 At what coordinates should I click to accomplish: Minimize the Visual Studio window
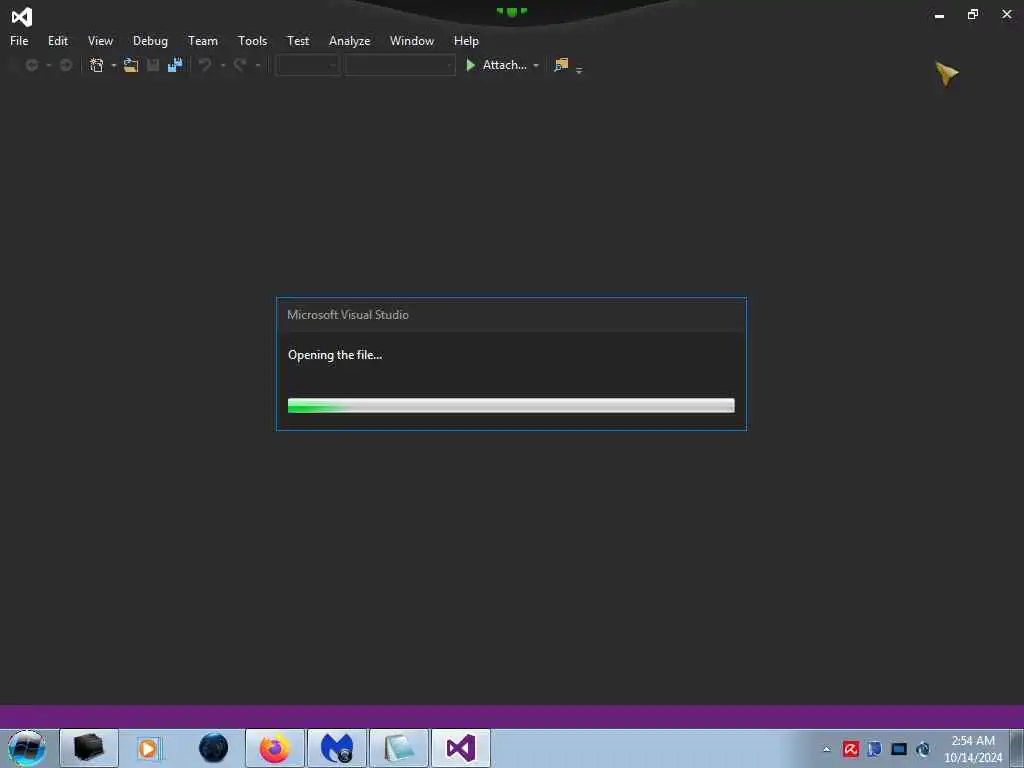tap(939, 15)
